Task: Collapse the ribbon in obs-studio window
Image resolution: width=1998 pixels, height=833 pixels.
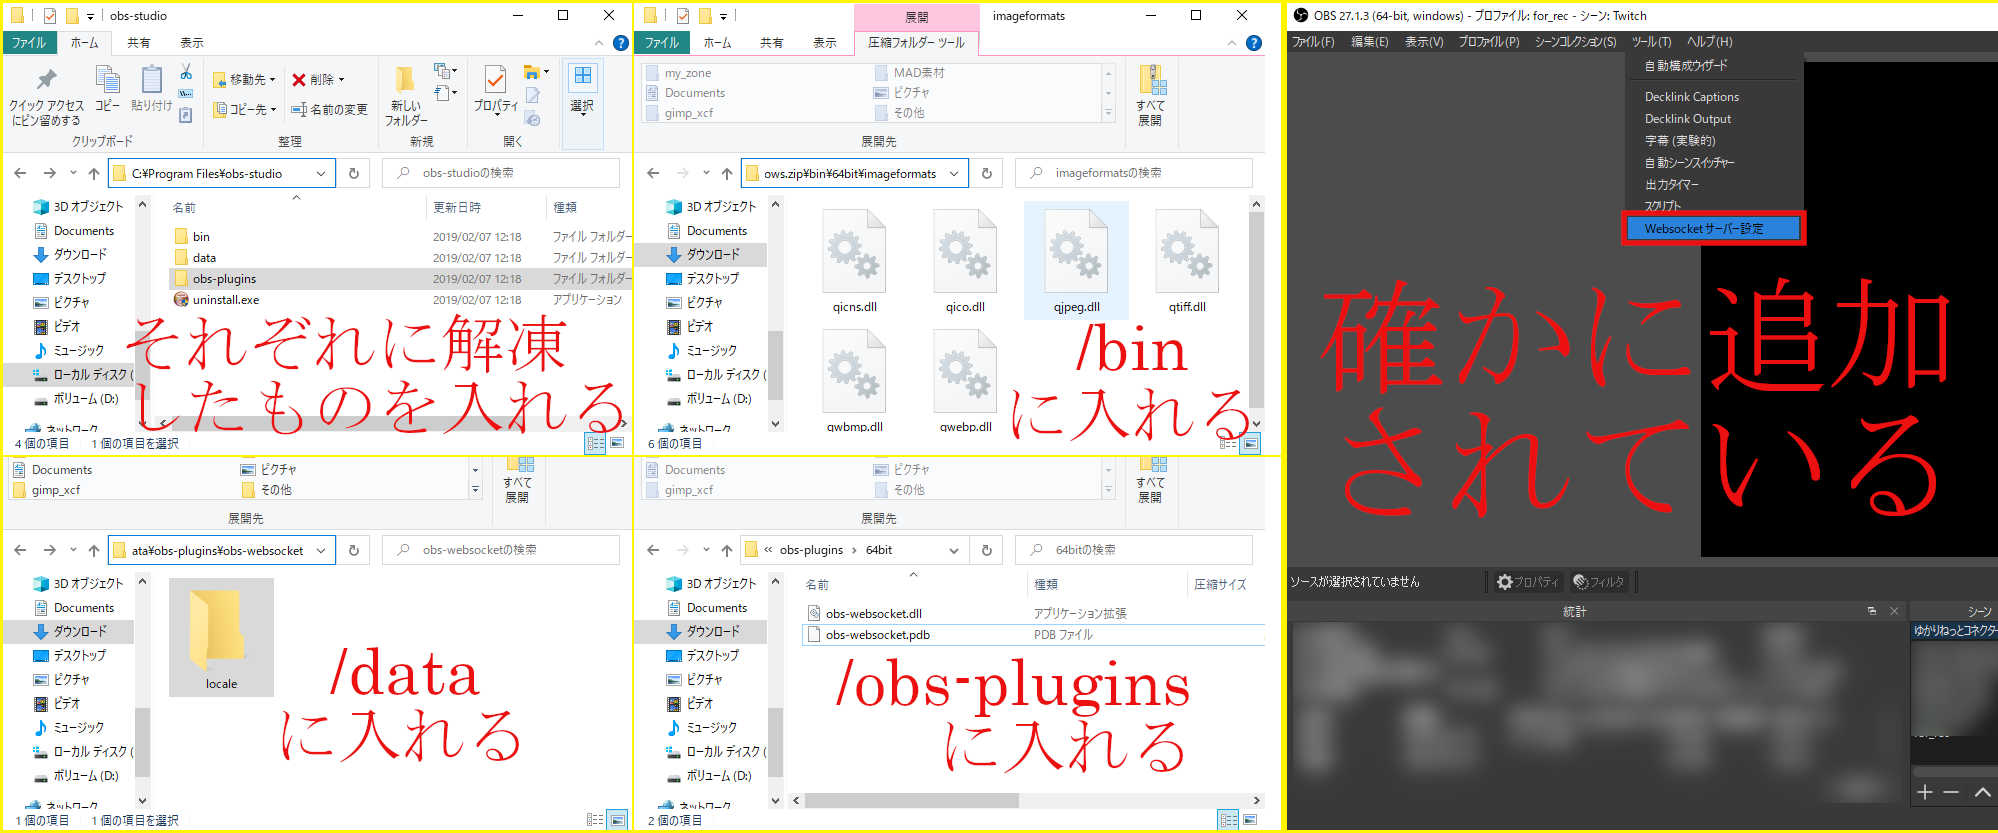Action: coord(599,43)
